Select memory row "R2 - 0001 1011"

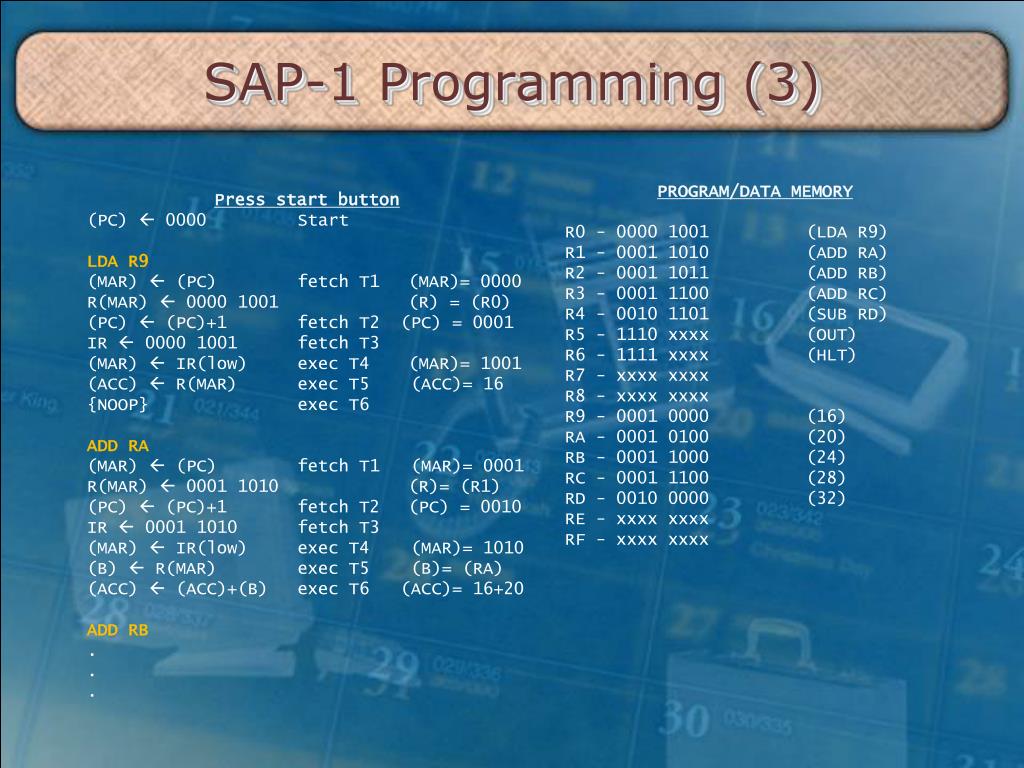(x=637, y=273)
